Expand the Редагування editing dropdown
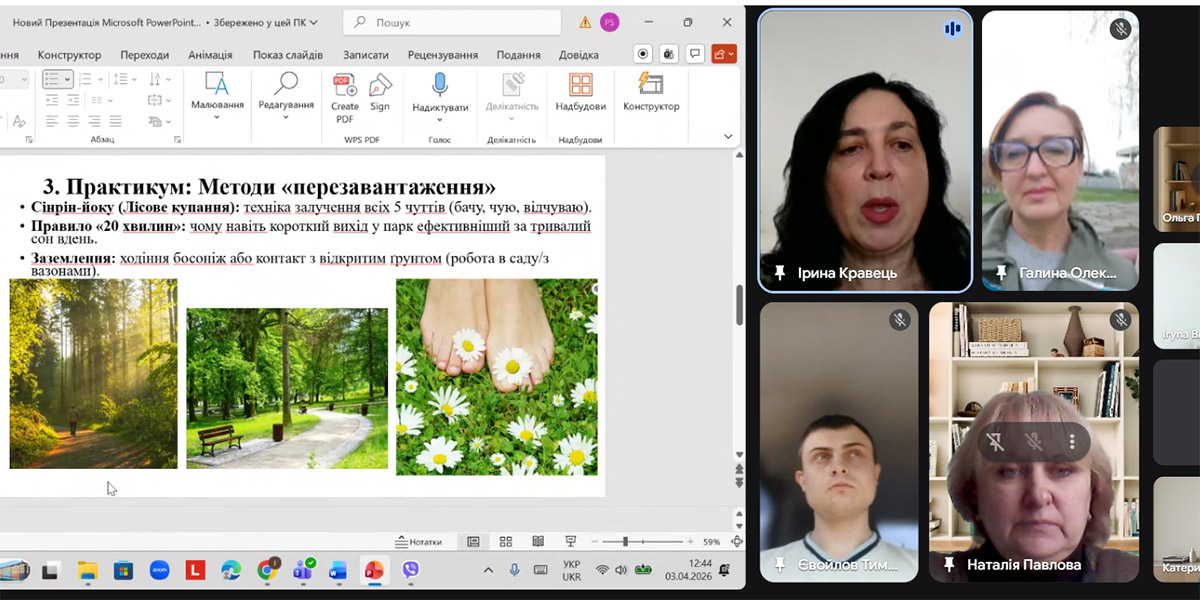Image resolution: width=1200 pixels, height=600 pixels. click(286, 118)
